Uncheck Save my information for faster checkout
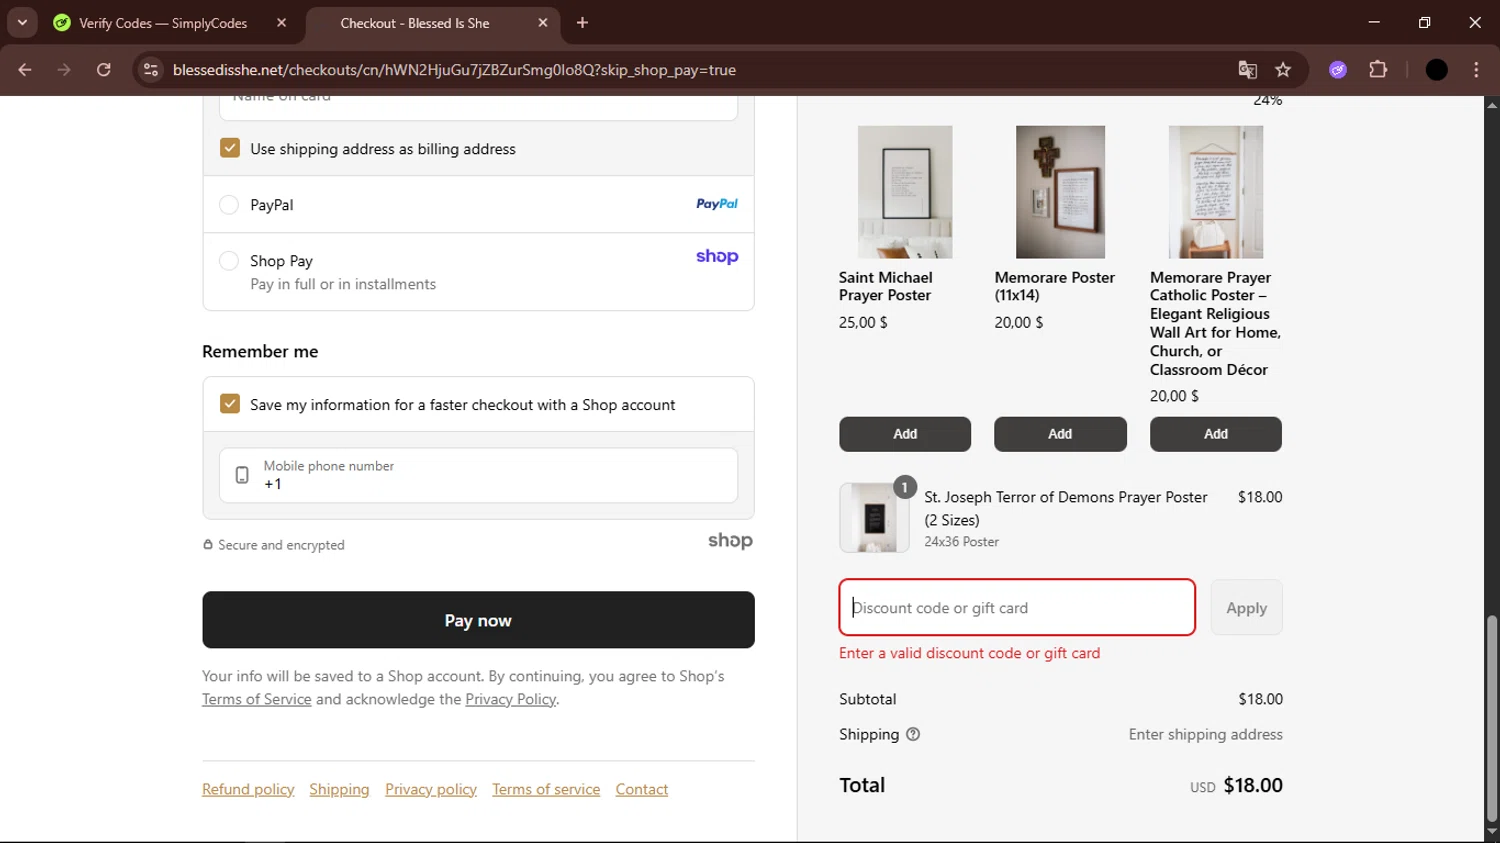Viewport: 1500px width, 843px height. pos(230,404)
